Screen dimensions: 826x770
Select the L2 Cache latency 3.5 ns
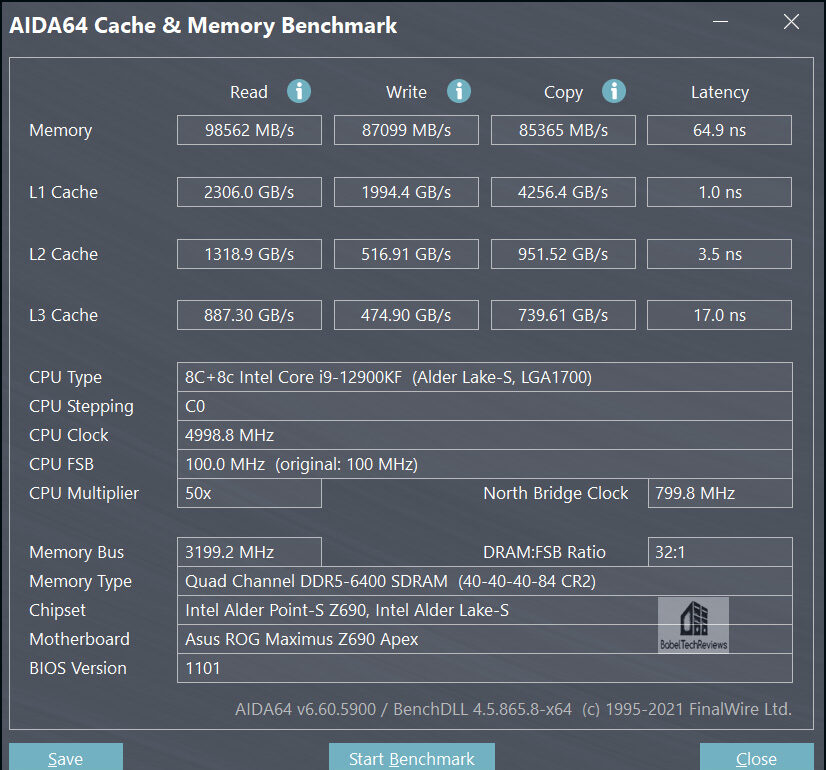719,254
